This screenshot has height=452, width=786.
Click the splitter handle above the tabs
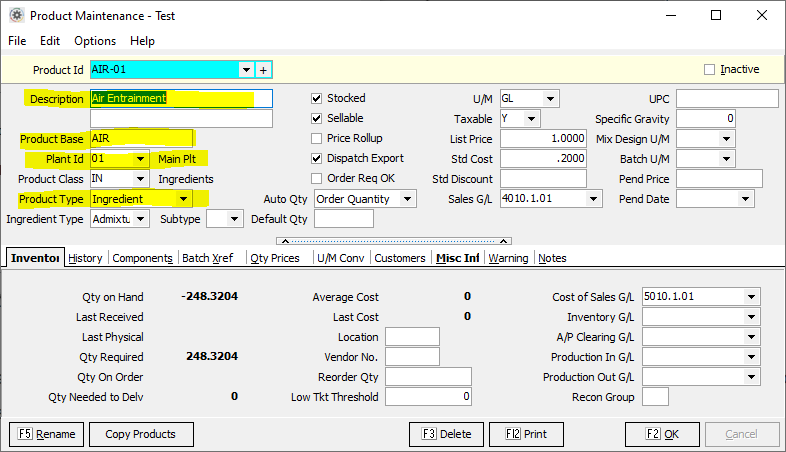tap(393, 240)
